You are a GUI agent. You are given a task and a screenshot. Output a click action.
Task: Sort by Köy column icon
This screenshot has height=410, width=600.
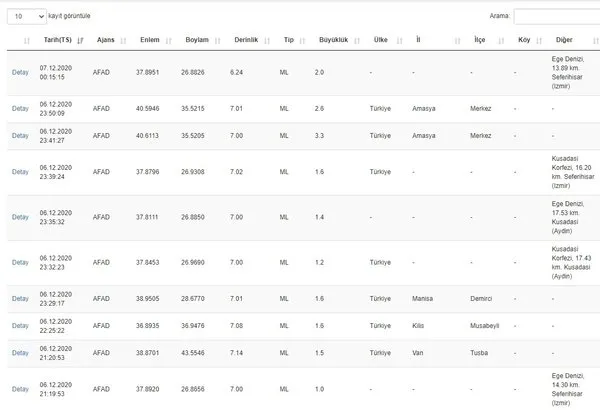539,39
